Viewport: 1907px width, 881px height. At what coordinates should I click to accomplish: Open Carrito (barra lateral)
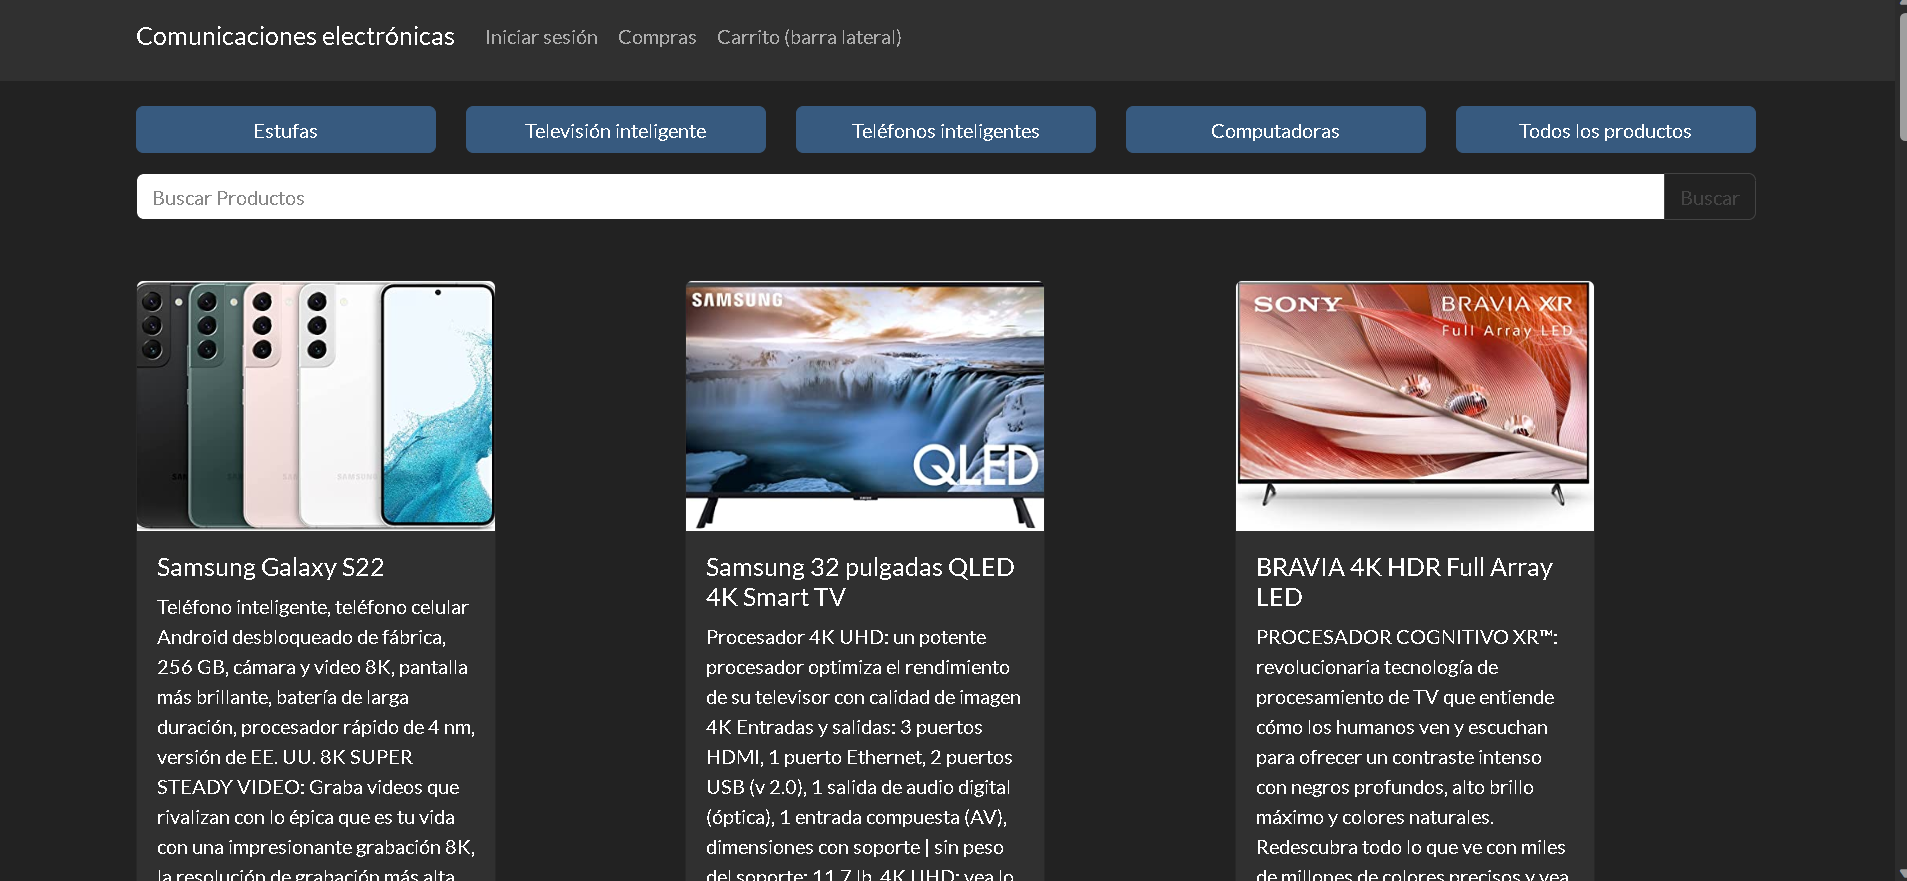tap(809, 37)
